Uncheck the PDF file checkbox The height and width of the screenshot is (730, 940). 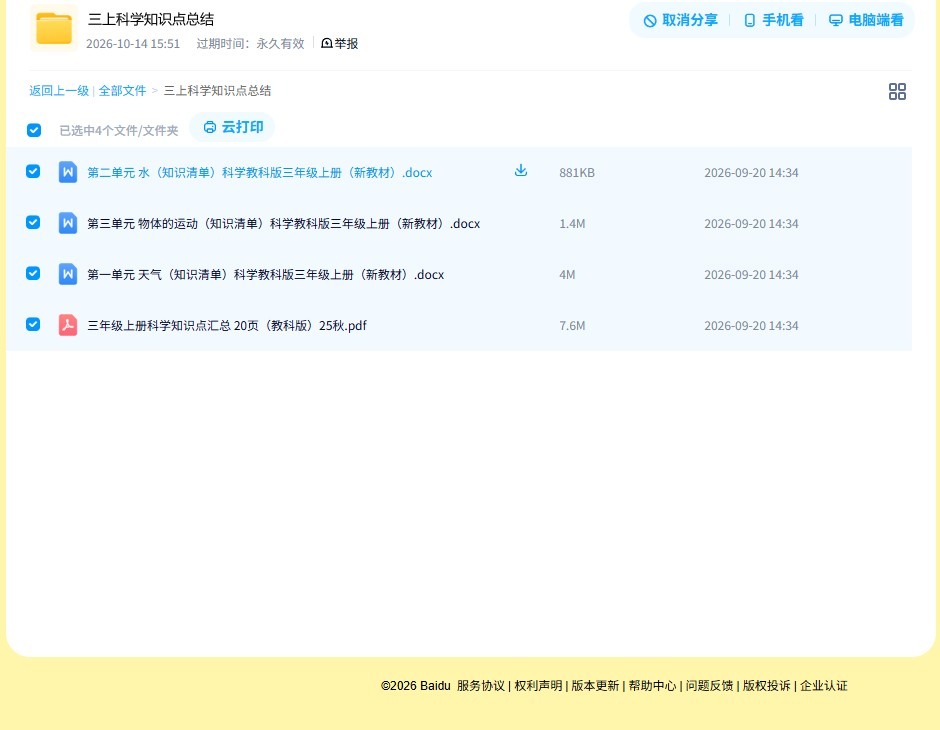click(33, 324)
